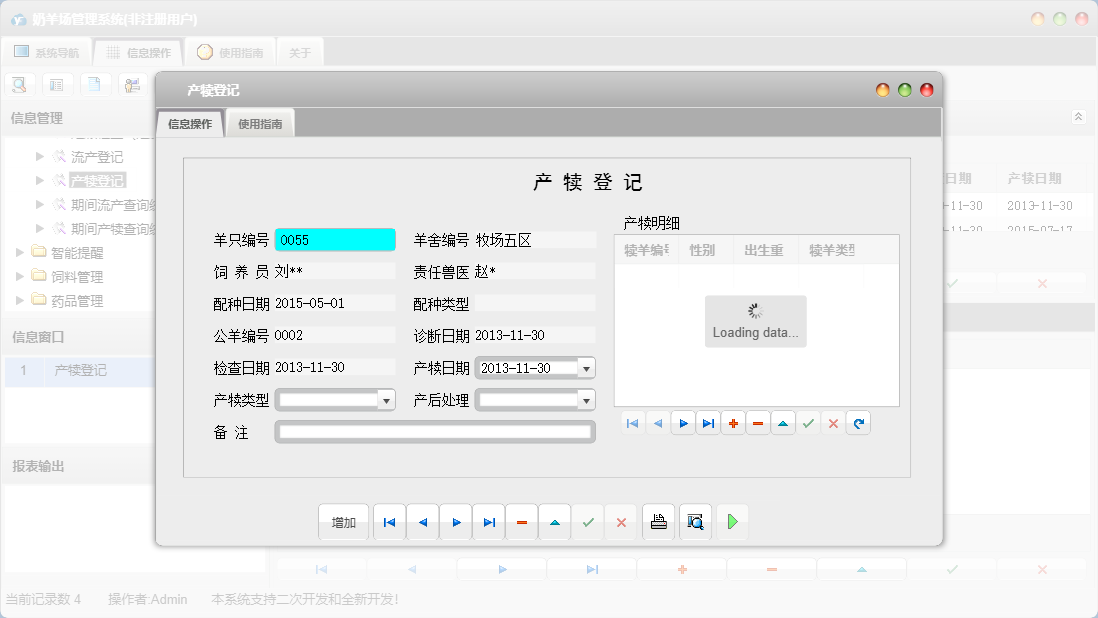Select the print icon at dialog bottom
Viewport: 1098px width, 618px height.
tap(658, 521)
